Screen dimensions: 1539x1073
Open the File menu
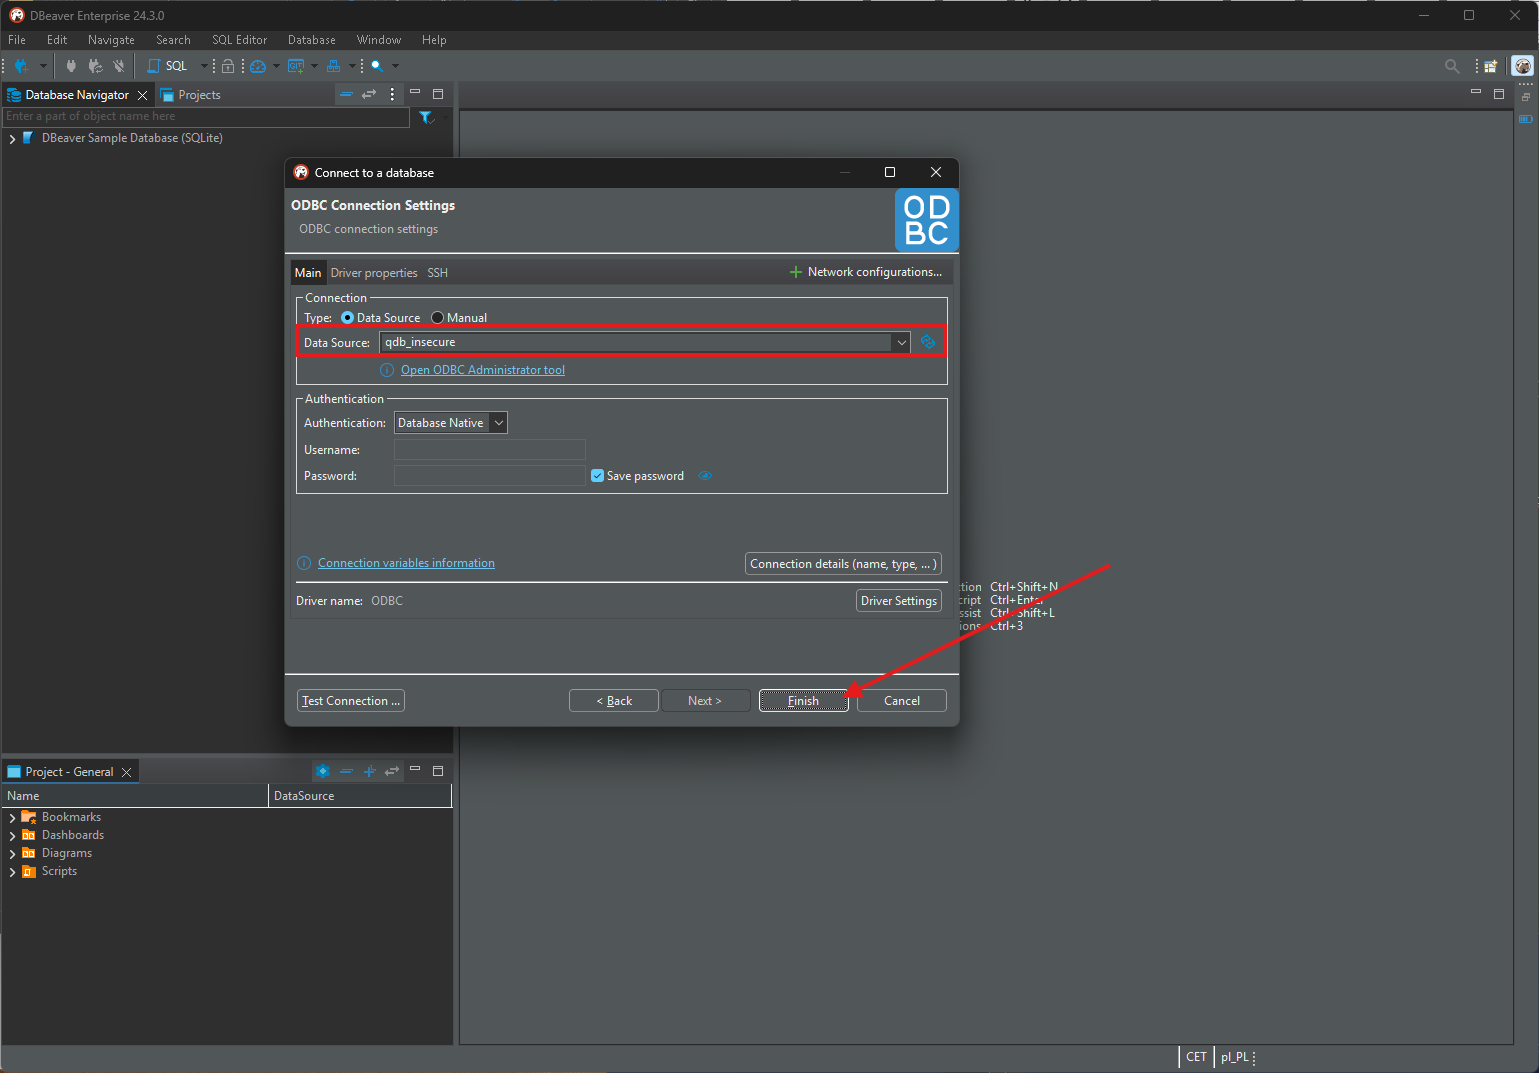[17, 40]
